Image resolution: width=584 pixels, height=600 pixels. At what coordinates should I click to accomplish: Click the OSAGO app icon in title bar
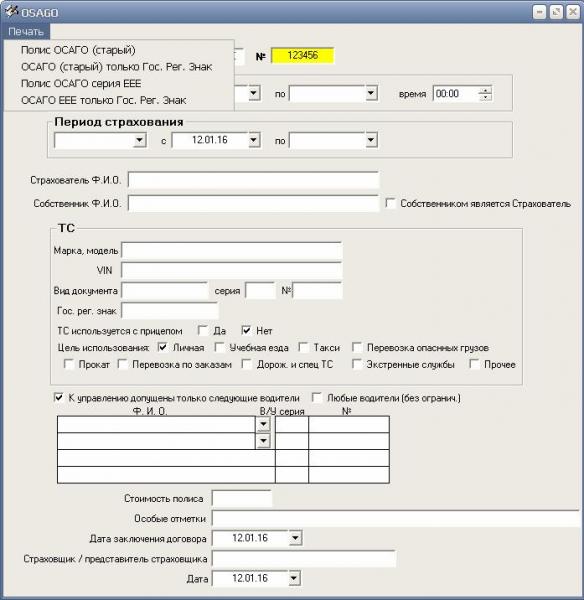coord(11,11)
